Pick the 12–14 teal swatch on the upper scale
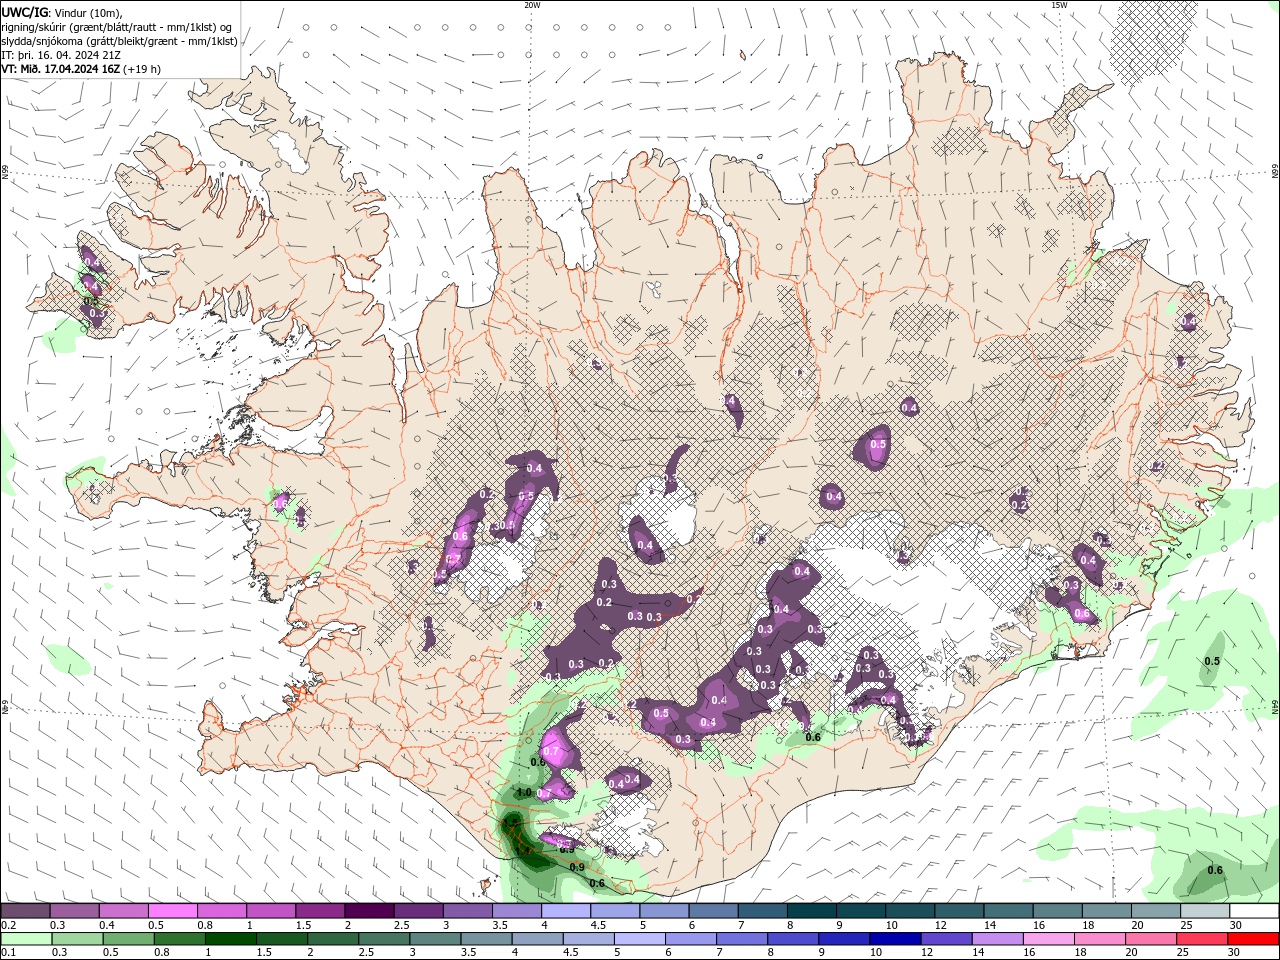 (957, 911)
